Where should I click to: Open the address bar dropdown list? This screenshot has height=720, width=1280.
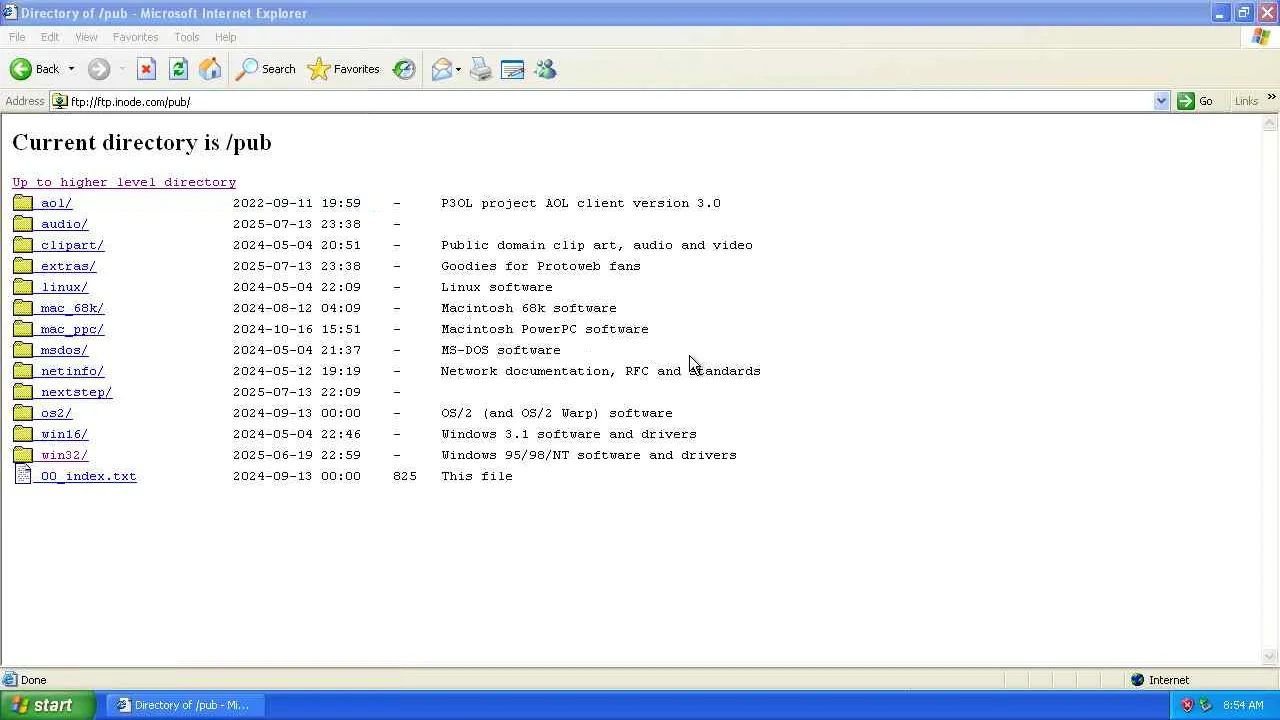(1161, 101)
